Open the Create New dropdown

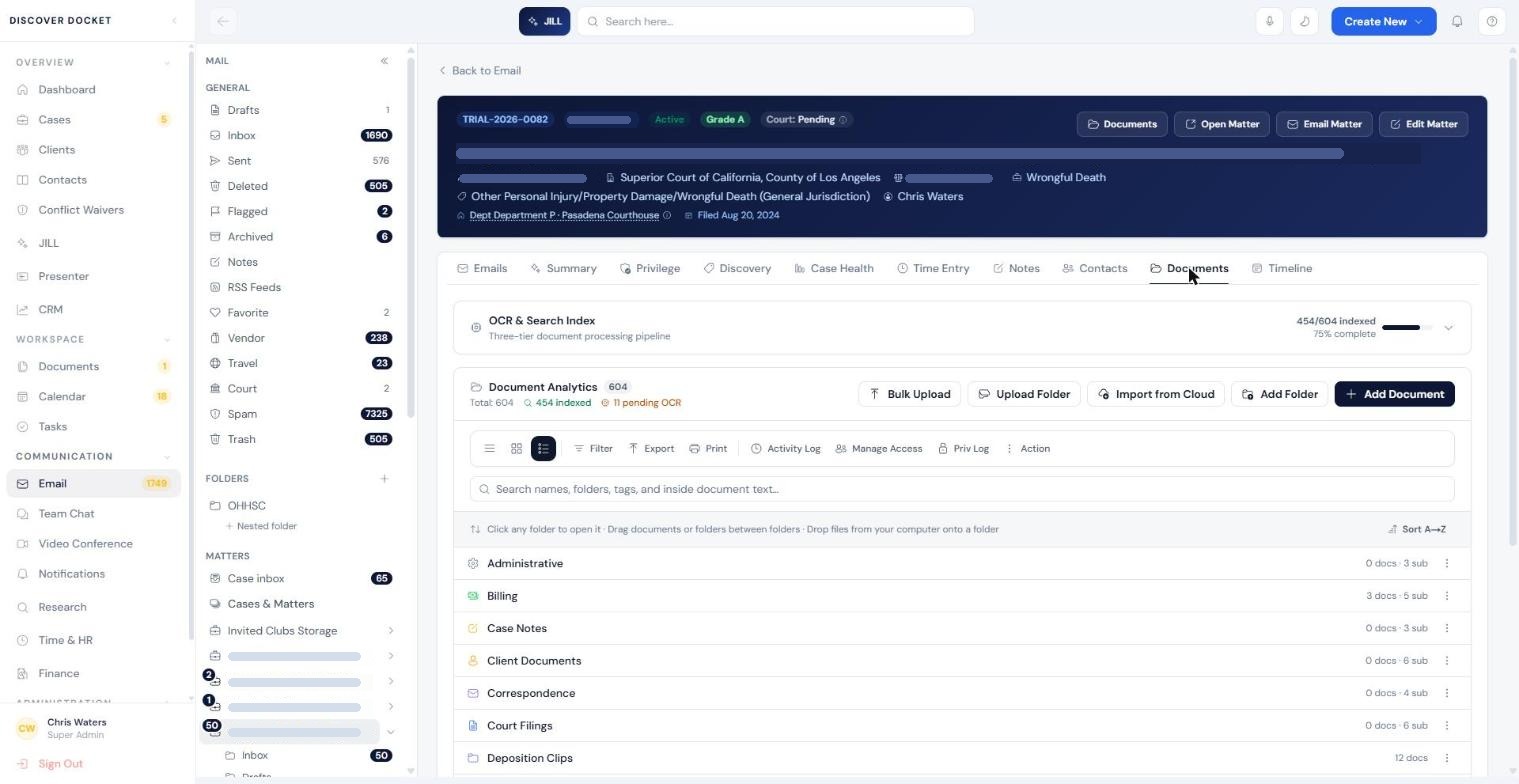(1383, 21)
